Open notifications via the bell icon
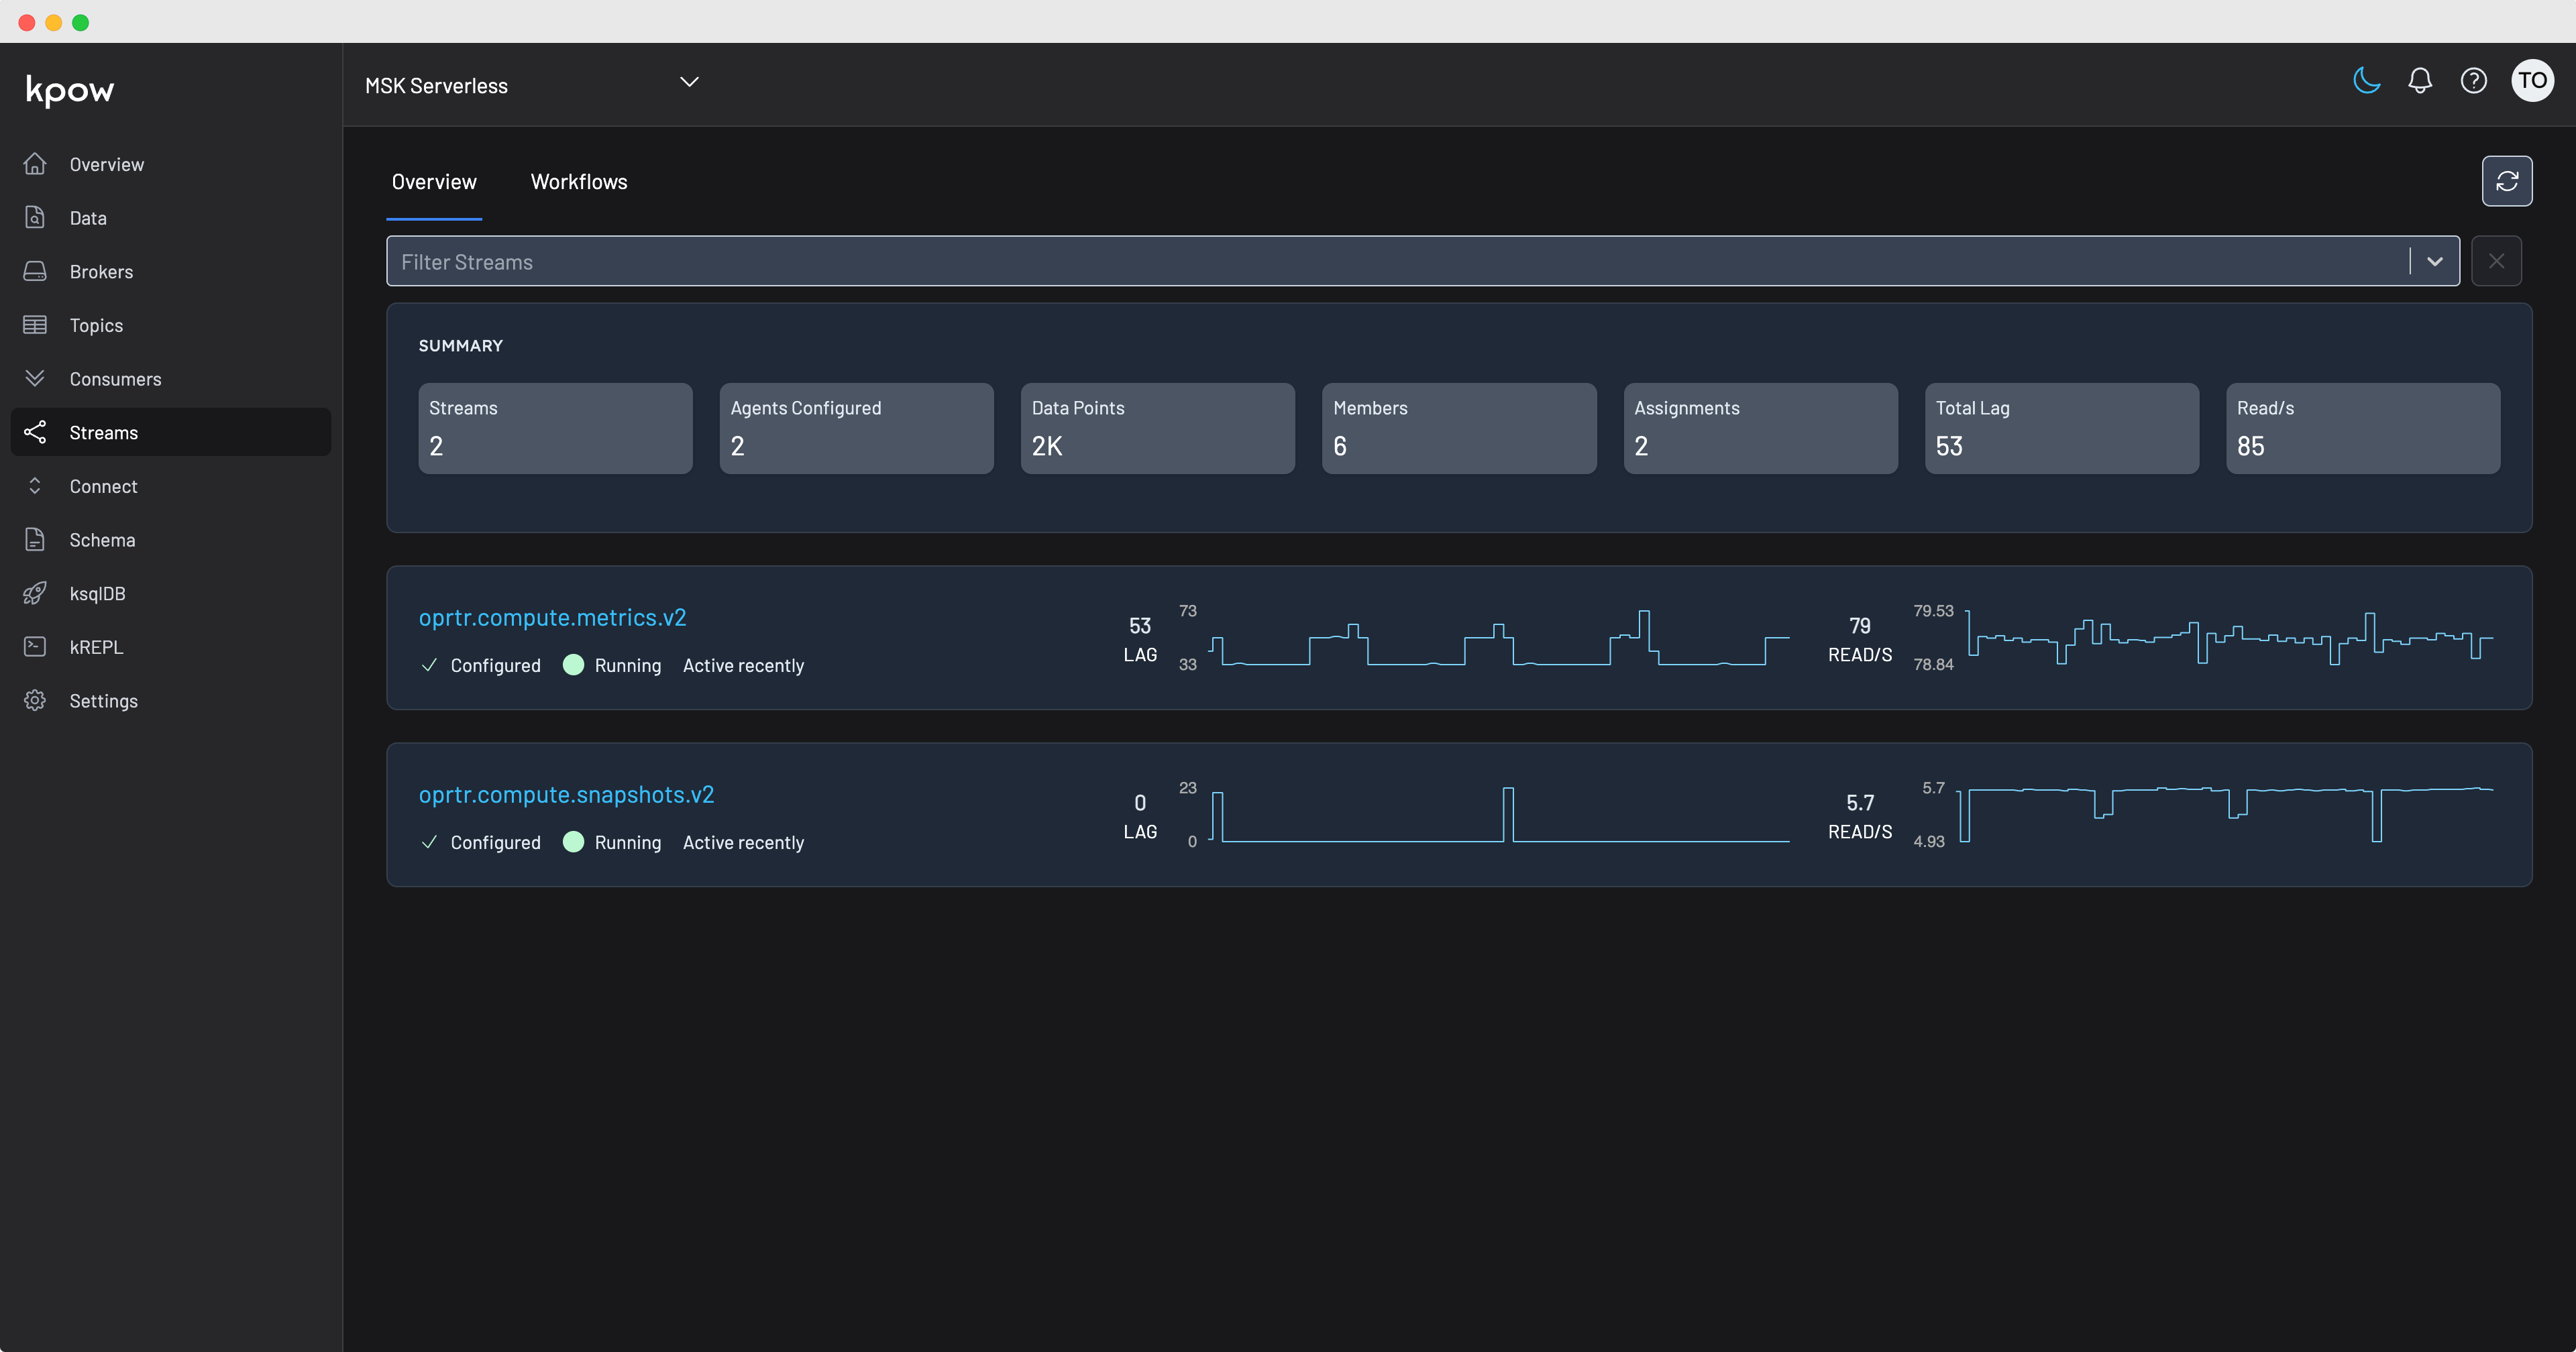Viewport: 2576px width, 1352px height. coord(2420,81)
